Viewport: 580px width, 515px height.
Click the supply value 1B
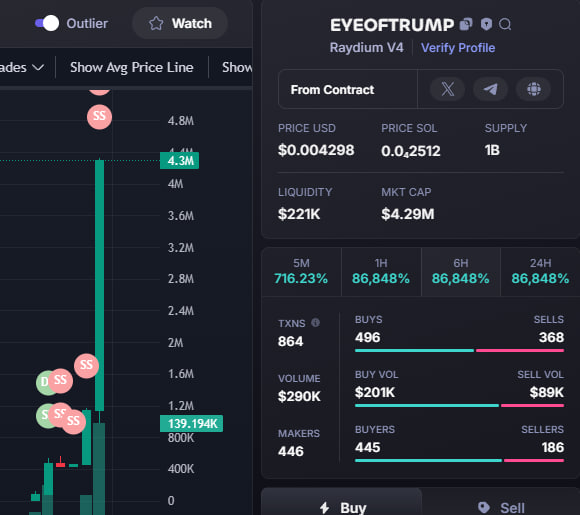pos(492,150)
